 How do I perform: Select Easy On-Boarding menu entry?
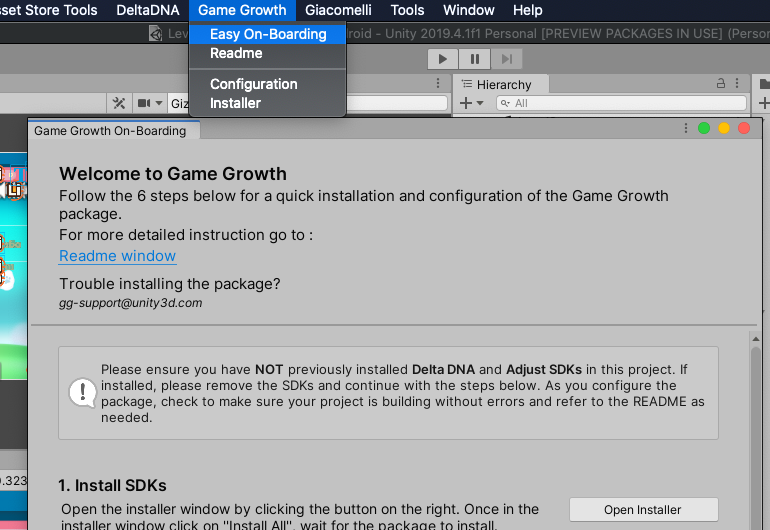(x=268, y=34)
